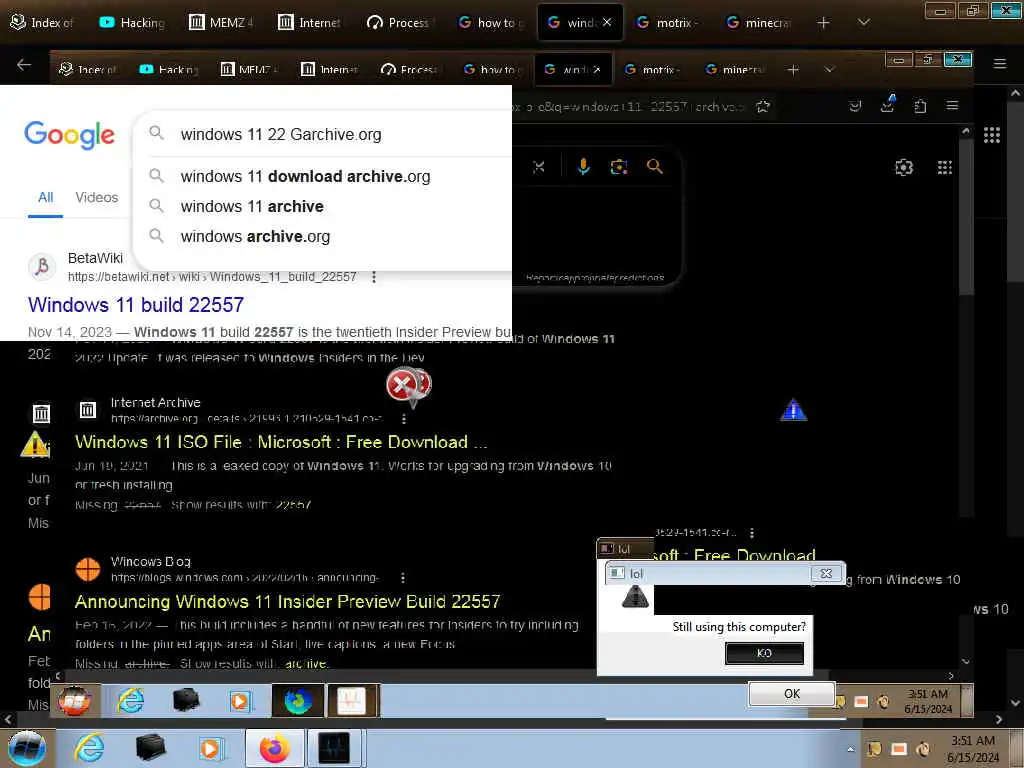Click outer horizontal scrollbar right arrow
1024x768 pixels.
coord(999,719)
